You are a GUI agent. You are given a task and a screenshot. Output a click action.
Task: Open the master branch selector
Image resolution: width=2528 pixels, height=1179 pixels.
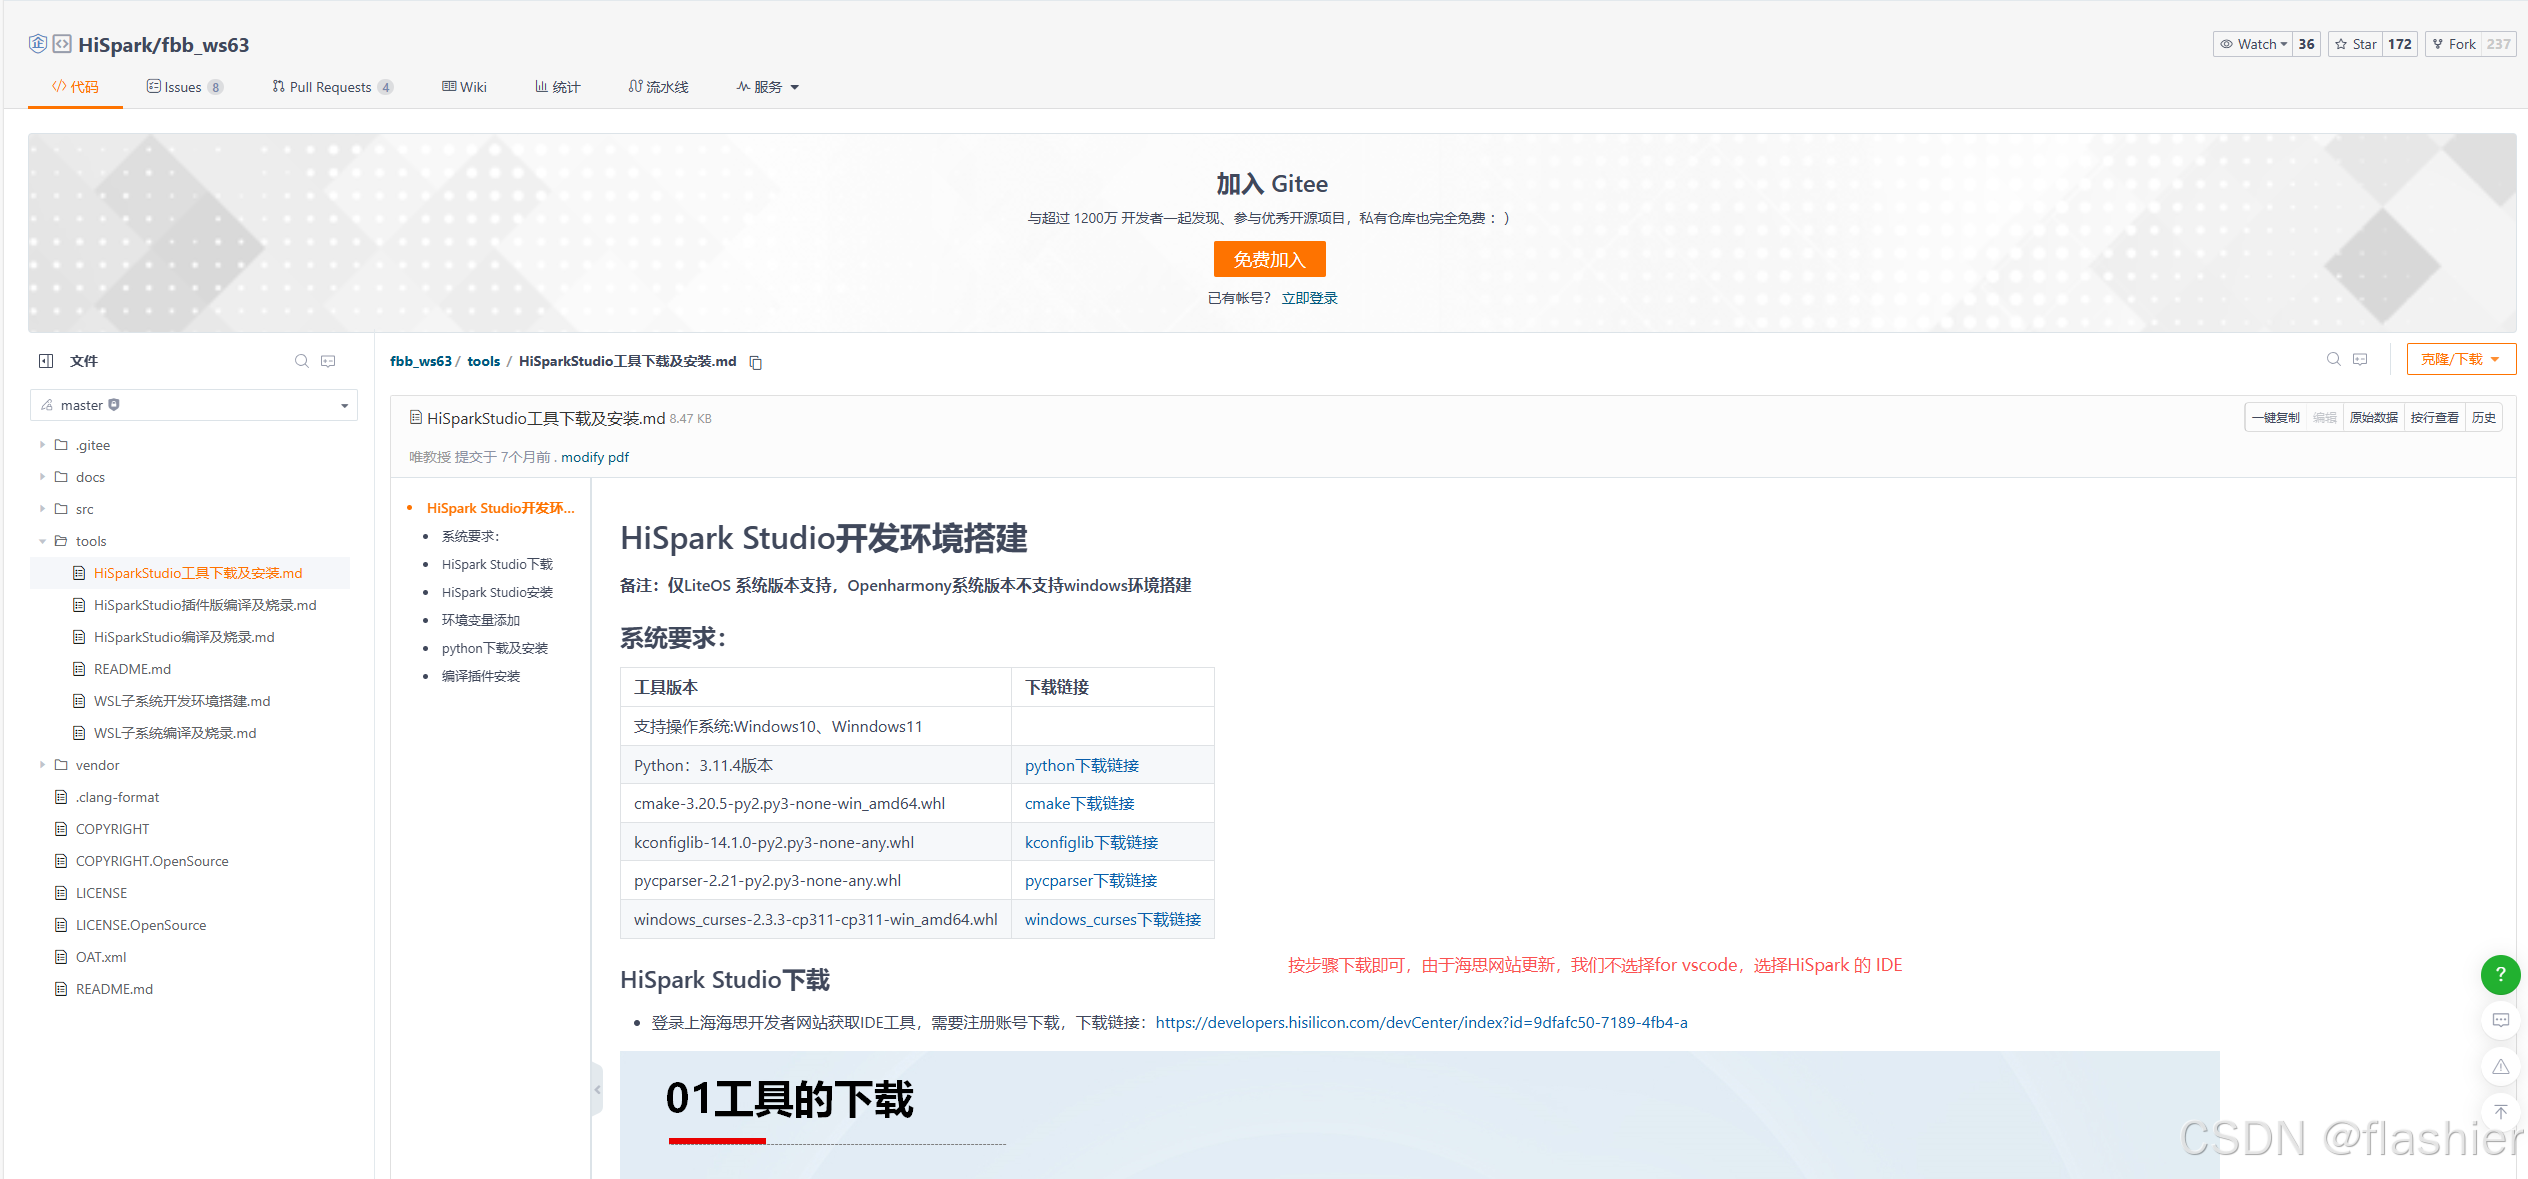click(194, 405)
